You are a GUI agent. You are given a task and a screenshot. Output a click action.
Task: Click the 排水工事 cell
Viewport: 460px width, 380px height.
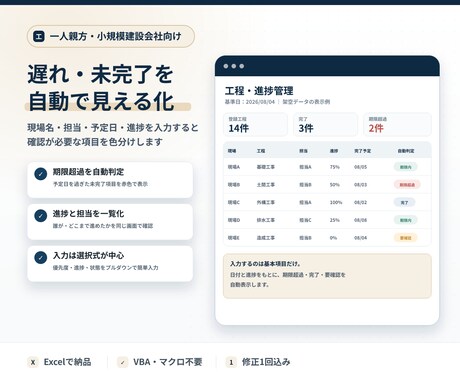coord(266,220)
